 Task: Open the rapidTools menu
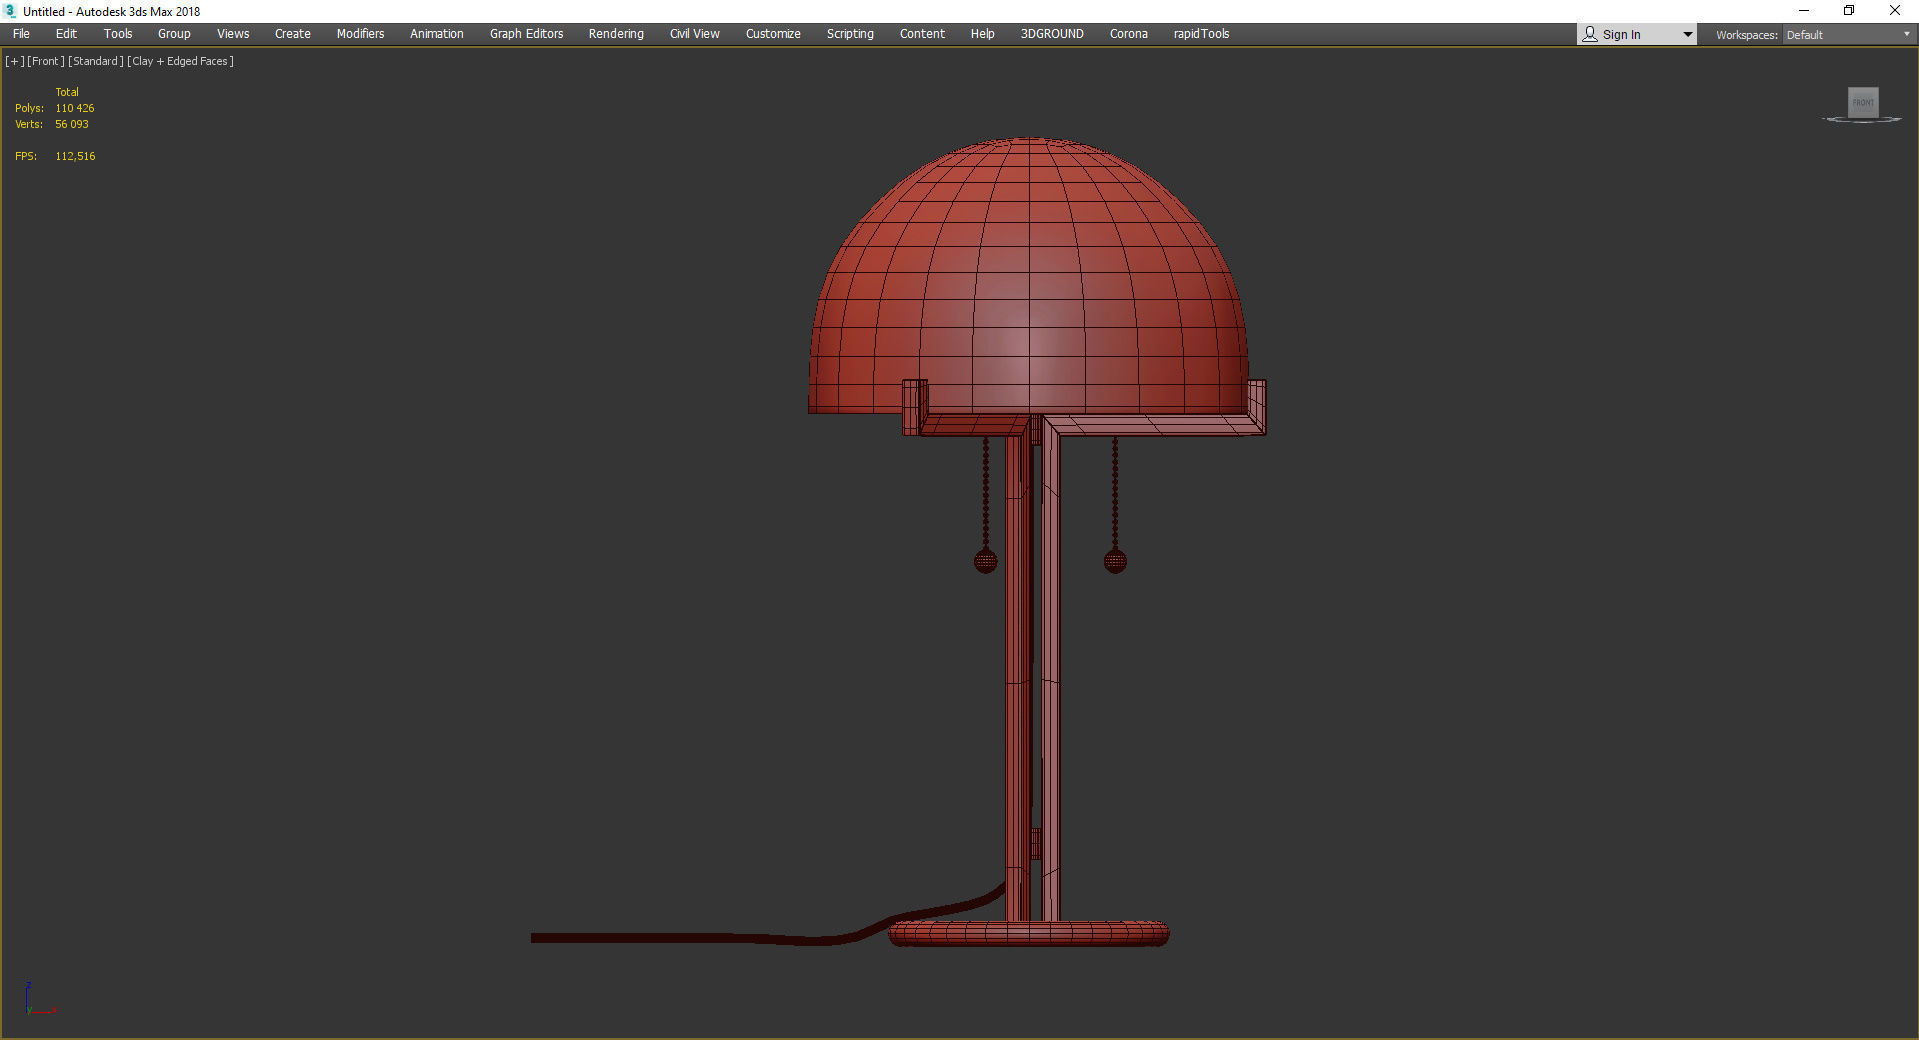1200,33
